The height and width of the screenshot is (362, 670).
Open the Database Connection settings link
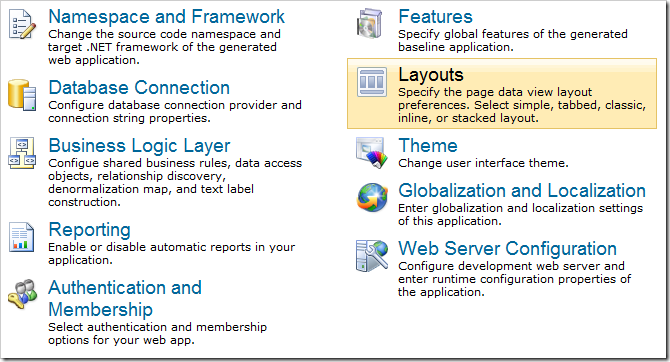coord(139,88)
